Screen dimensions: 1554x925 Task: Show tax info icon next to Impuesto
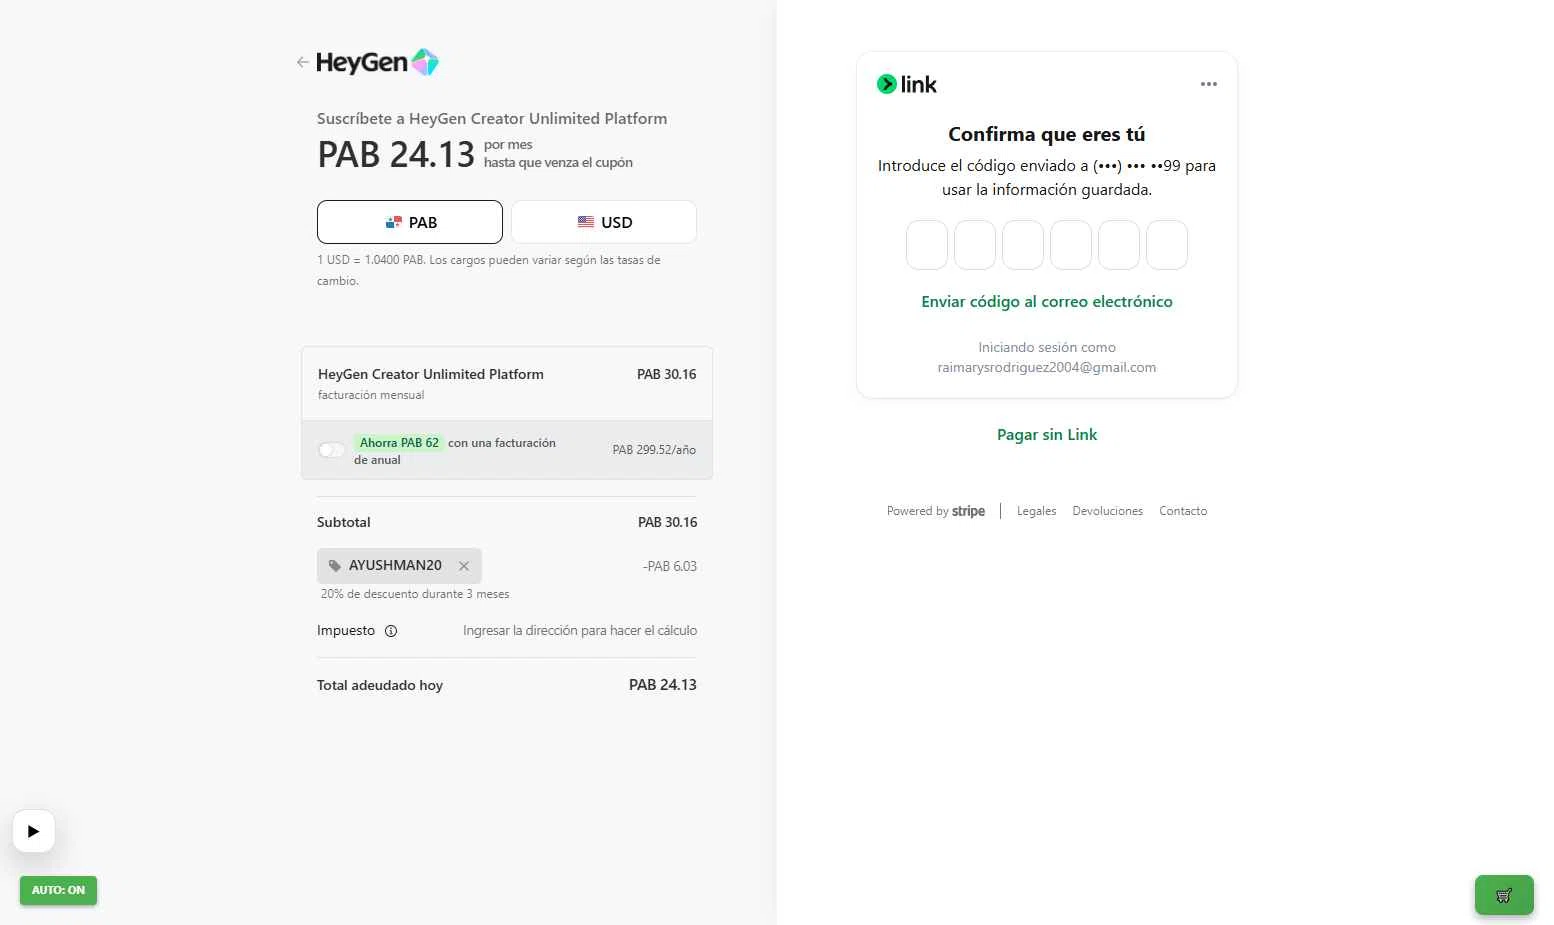[x=391, y=631]
